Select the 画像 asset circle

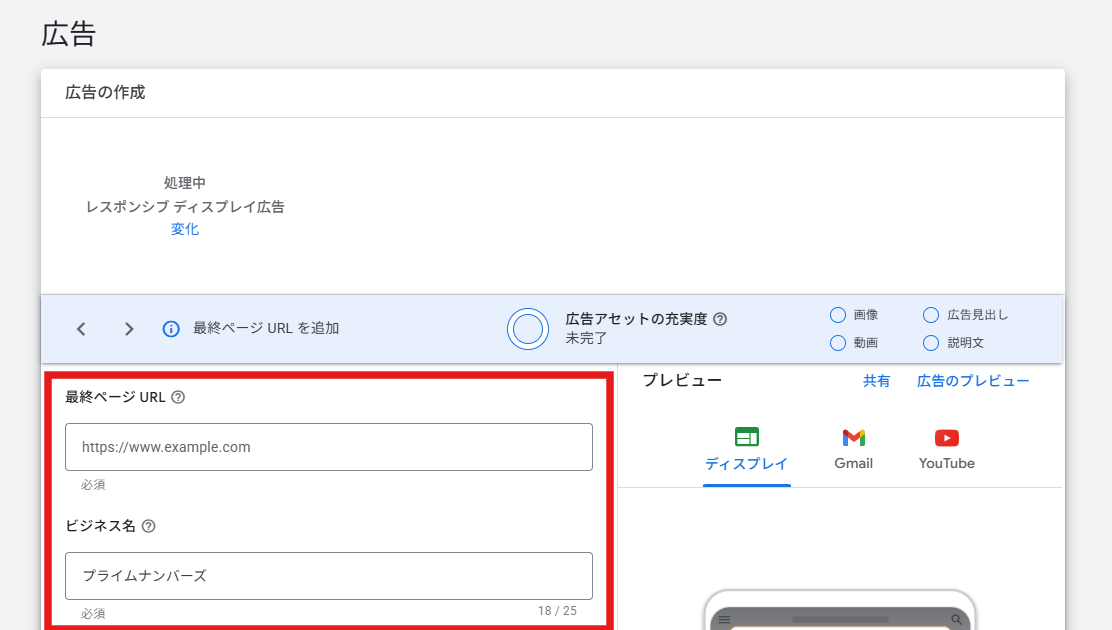(x=838, y=315)
